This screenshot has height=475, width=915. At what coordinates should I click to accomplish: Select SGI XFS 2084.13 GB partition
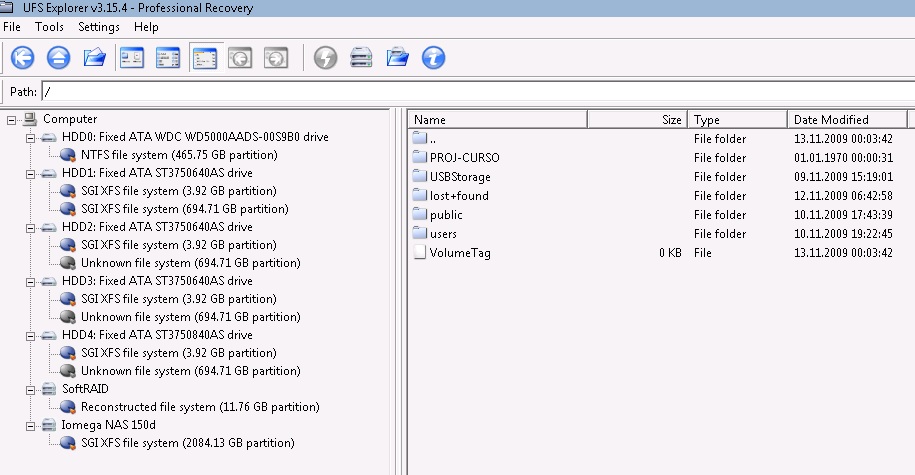(x=187, y=443)
